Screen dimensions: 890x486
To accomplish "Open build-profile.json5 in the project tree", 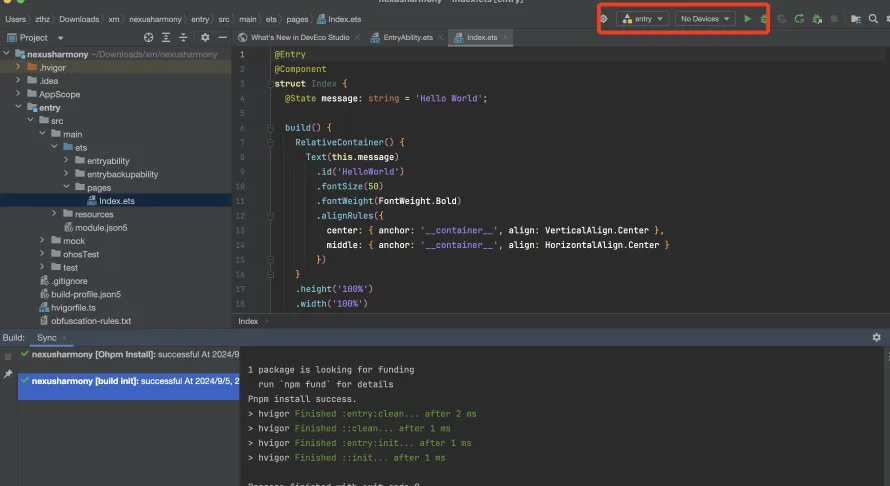I will point(85,294).
